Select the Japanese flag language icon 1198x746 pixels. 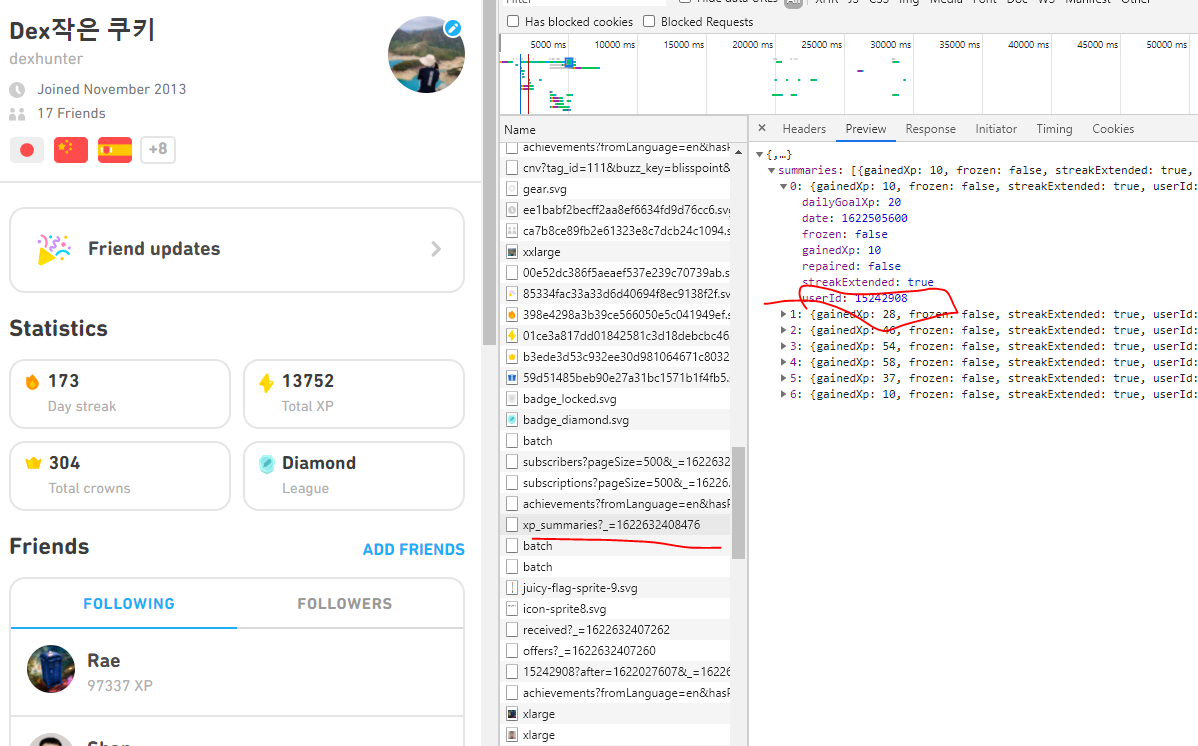[26, 149]
